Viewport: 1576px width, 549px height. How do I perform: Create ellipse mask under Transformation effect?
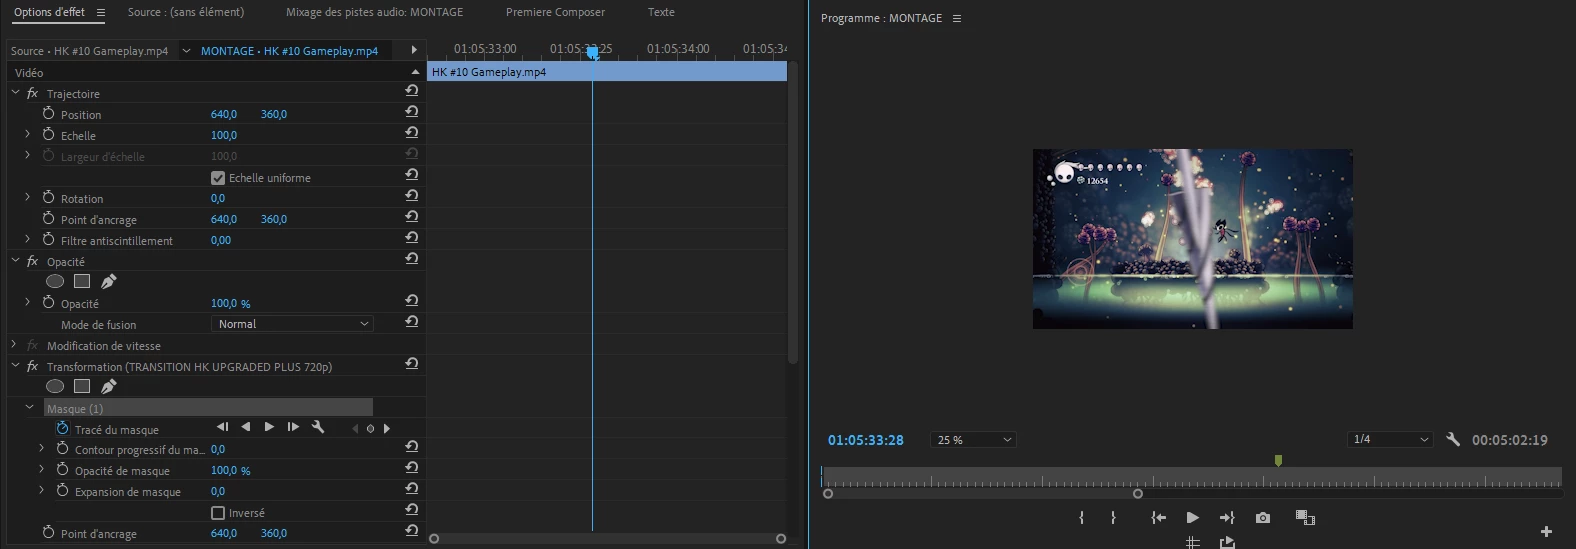click(x=55, y=386)
